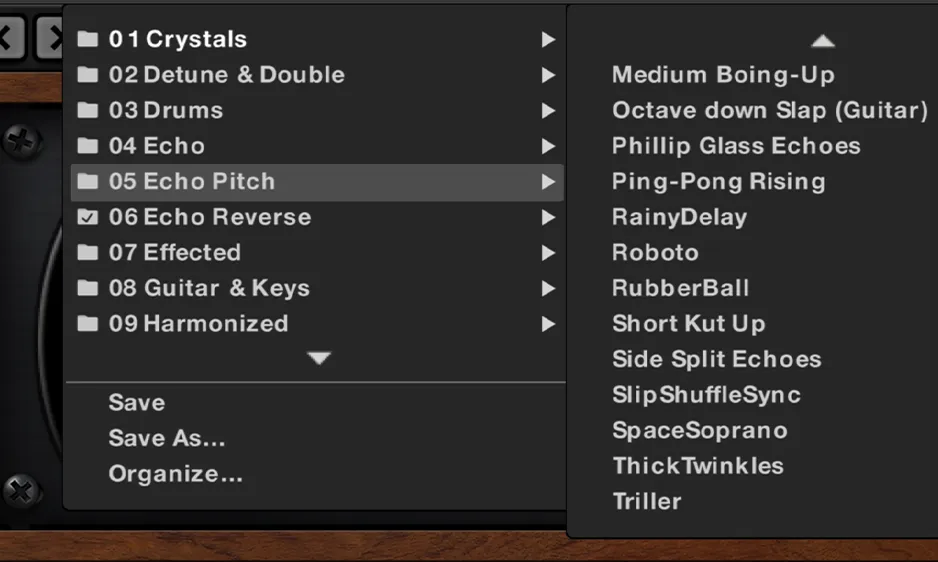Screen dimensions: 938x562
Task: Choose the Phillip Glass Echoes preset
Action: click(736, 146)
